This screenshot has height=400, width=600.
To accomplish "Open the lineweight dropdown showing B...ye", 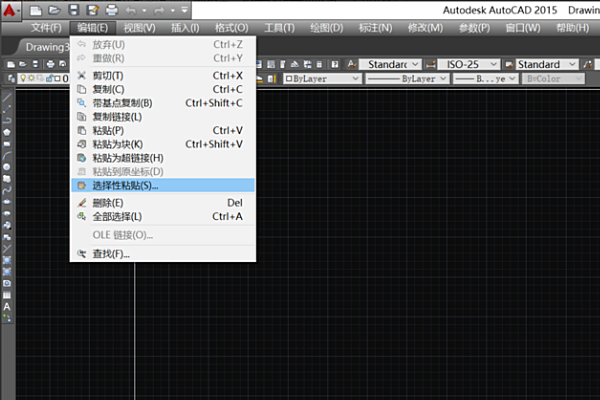I will (486, 79).
